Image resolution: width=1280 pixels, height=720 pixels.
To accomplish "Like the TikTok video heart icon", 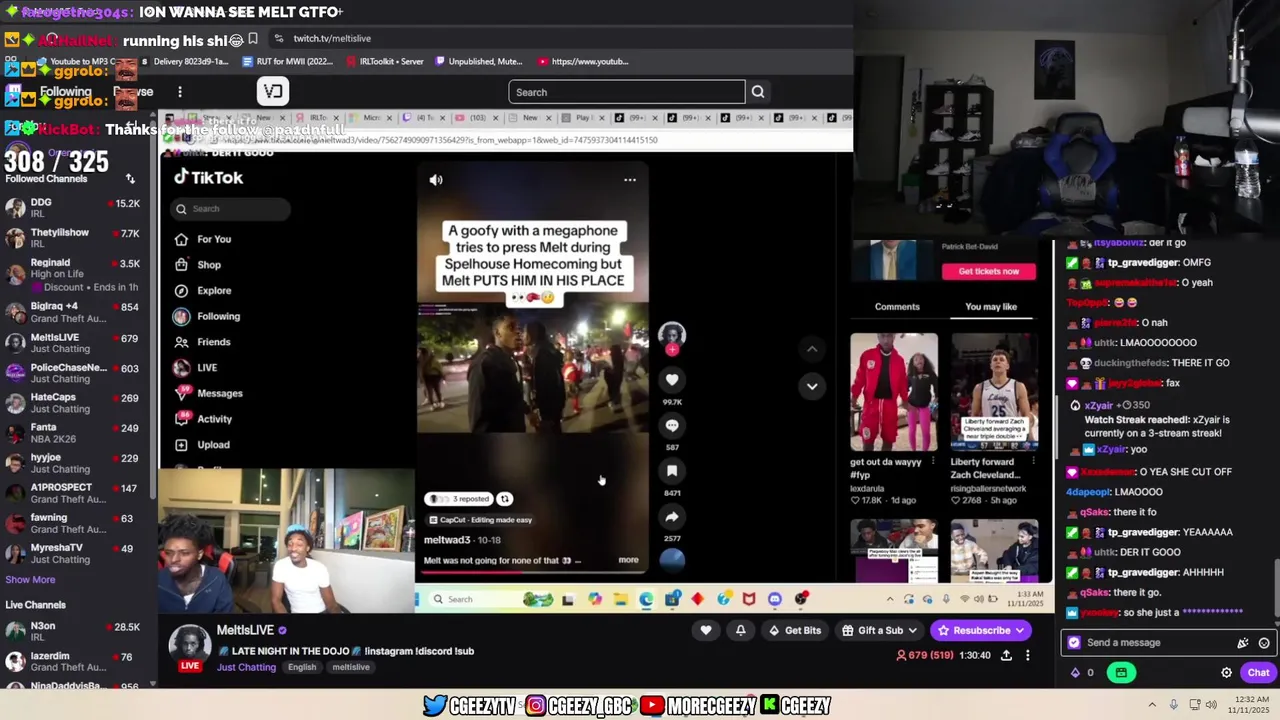I will tap(672, 380).
